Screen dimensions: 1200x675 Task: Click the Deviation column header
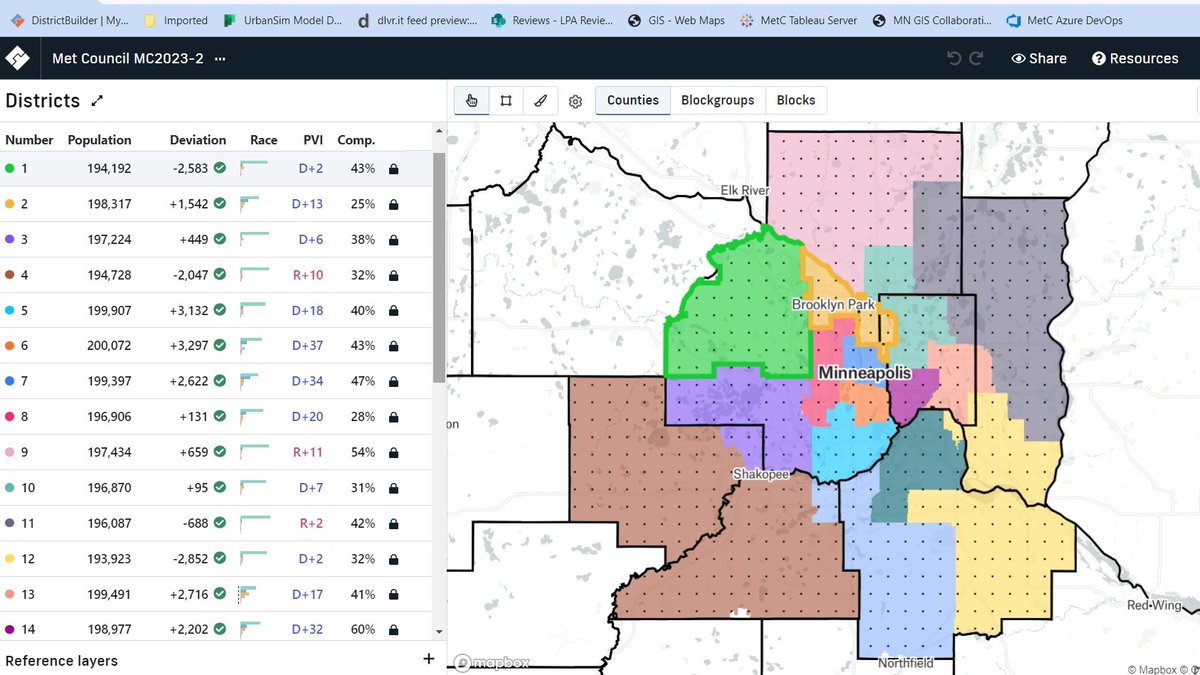(x=198, y=140)
